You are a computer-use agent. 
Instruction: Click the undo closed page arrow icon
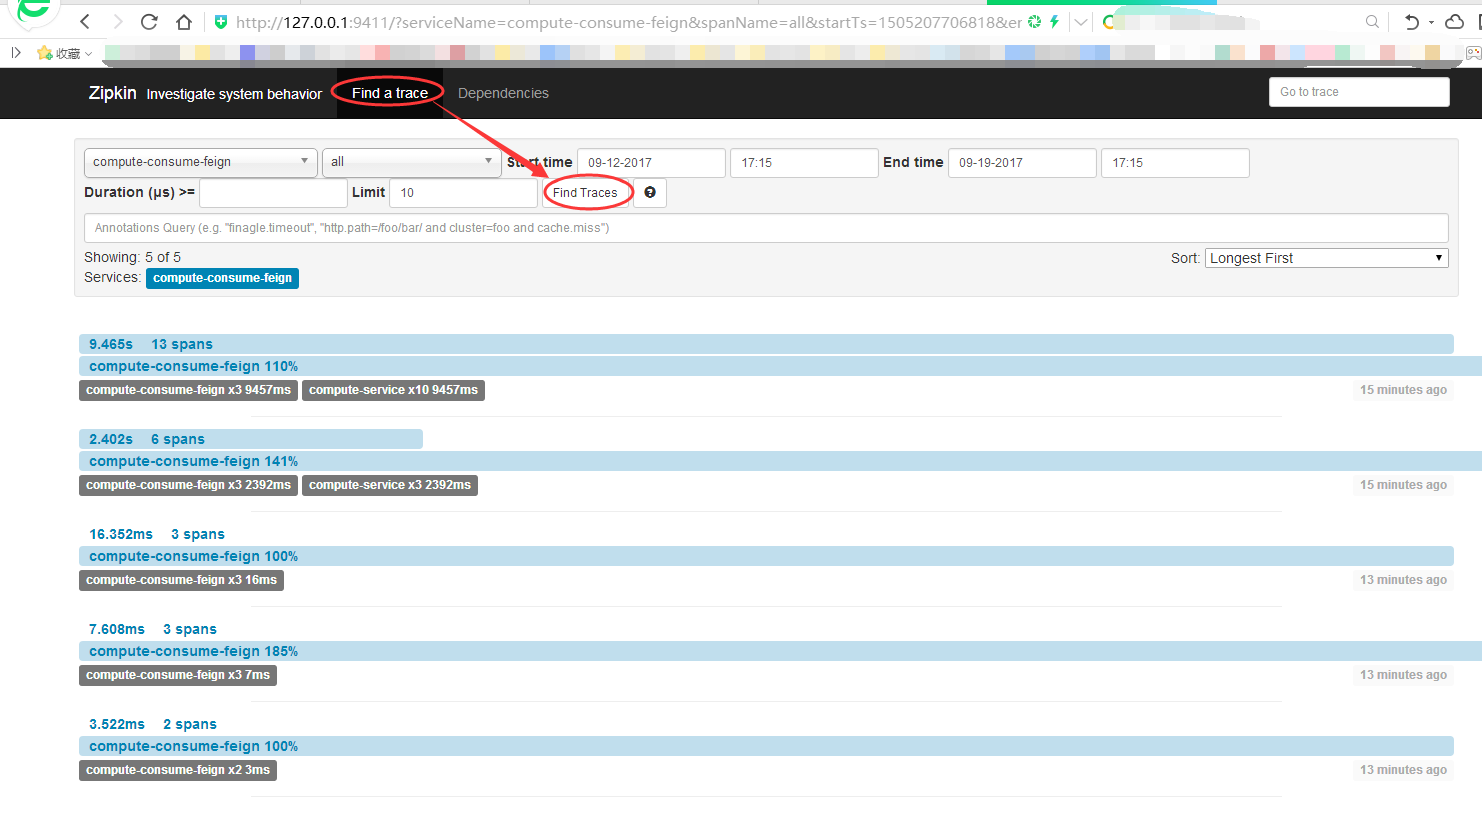(x=1411, y=22)
